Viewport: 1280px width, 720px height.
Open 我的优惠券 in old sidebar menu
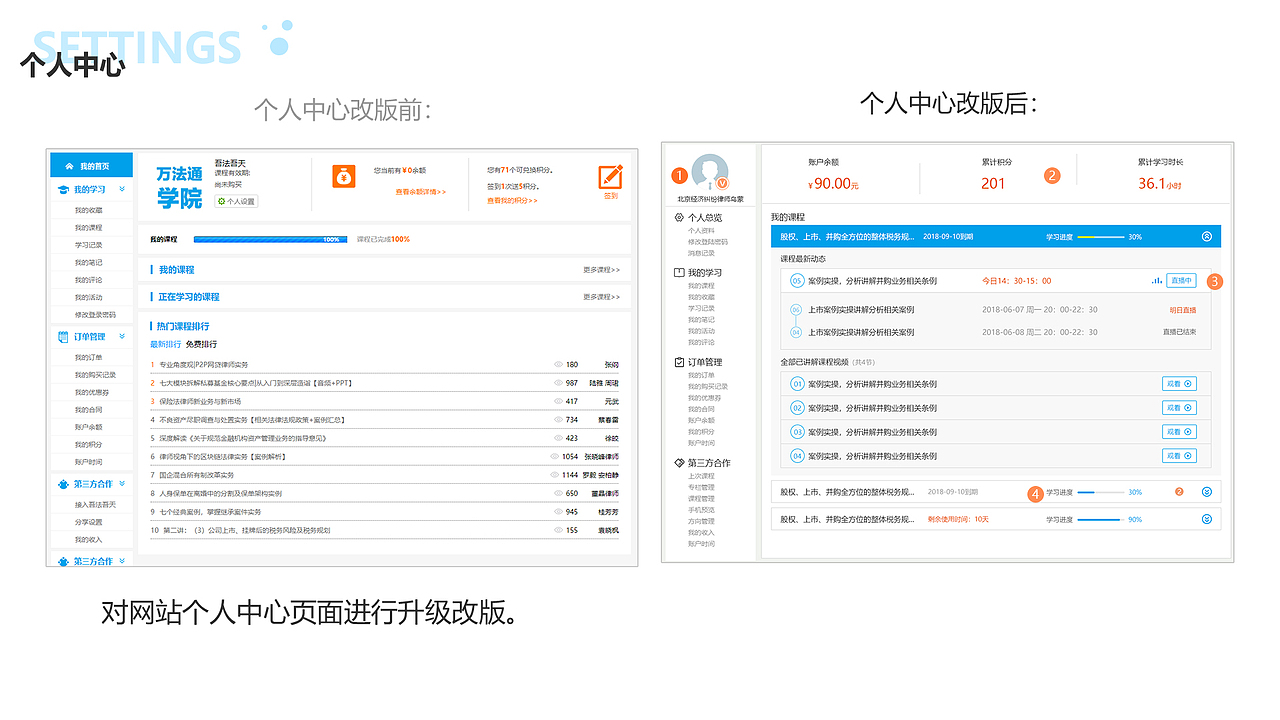pos(90,392)
